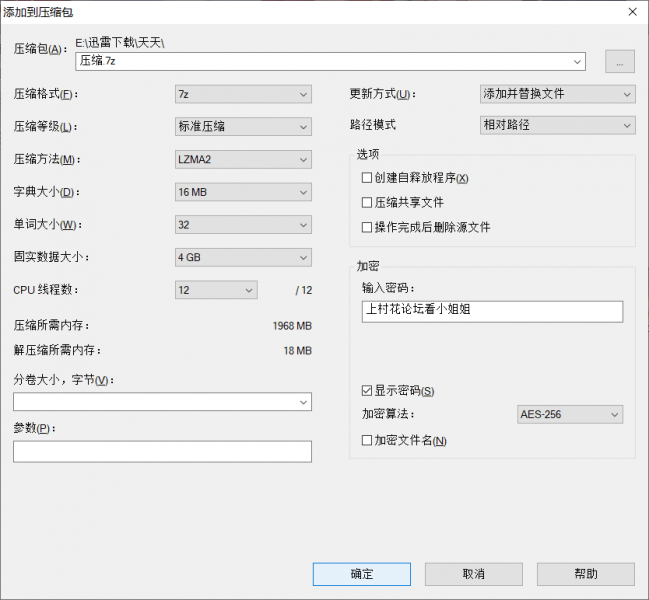Click the password input field
649x600 pixels.
click(492, 311)
